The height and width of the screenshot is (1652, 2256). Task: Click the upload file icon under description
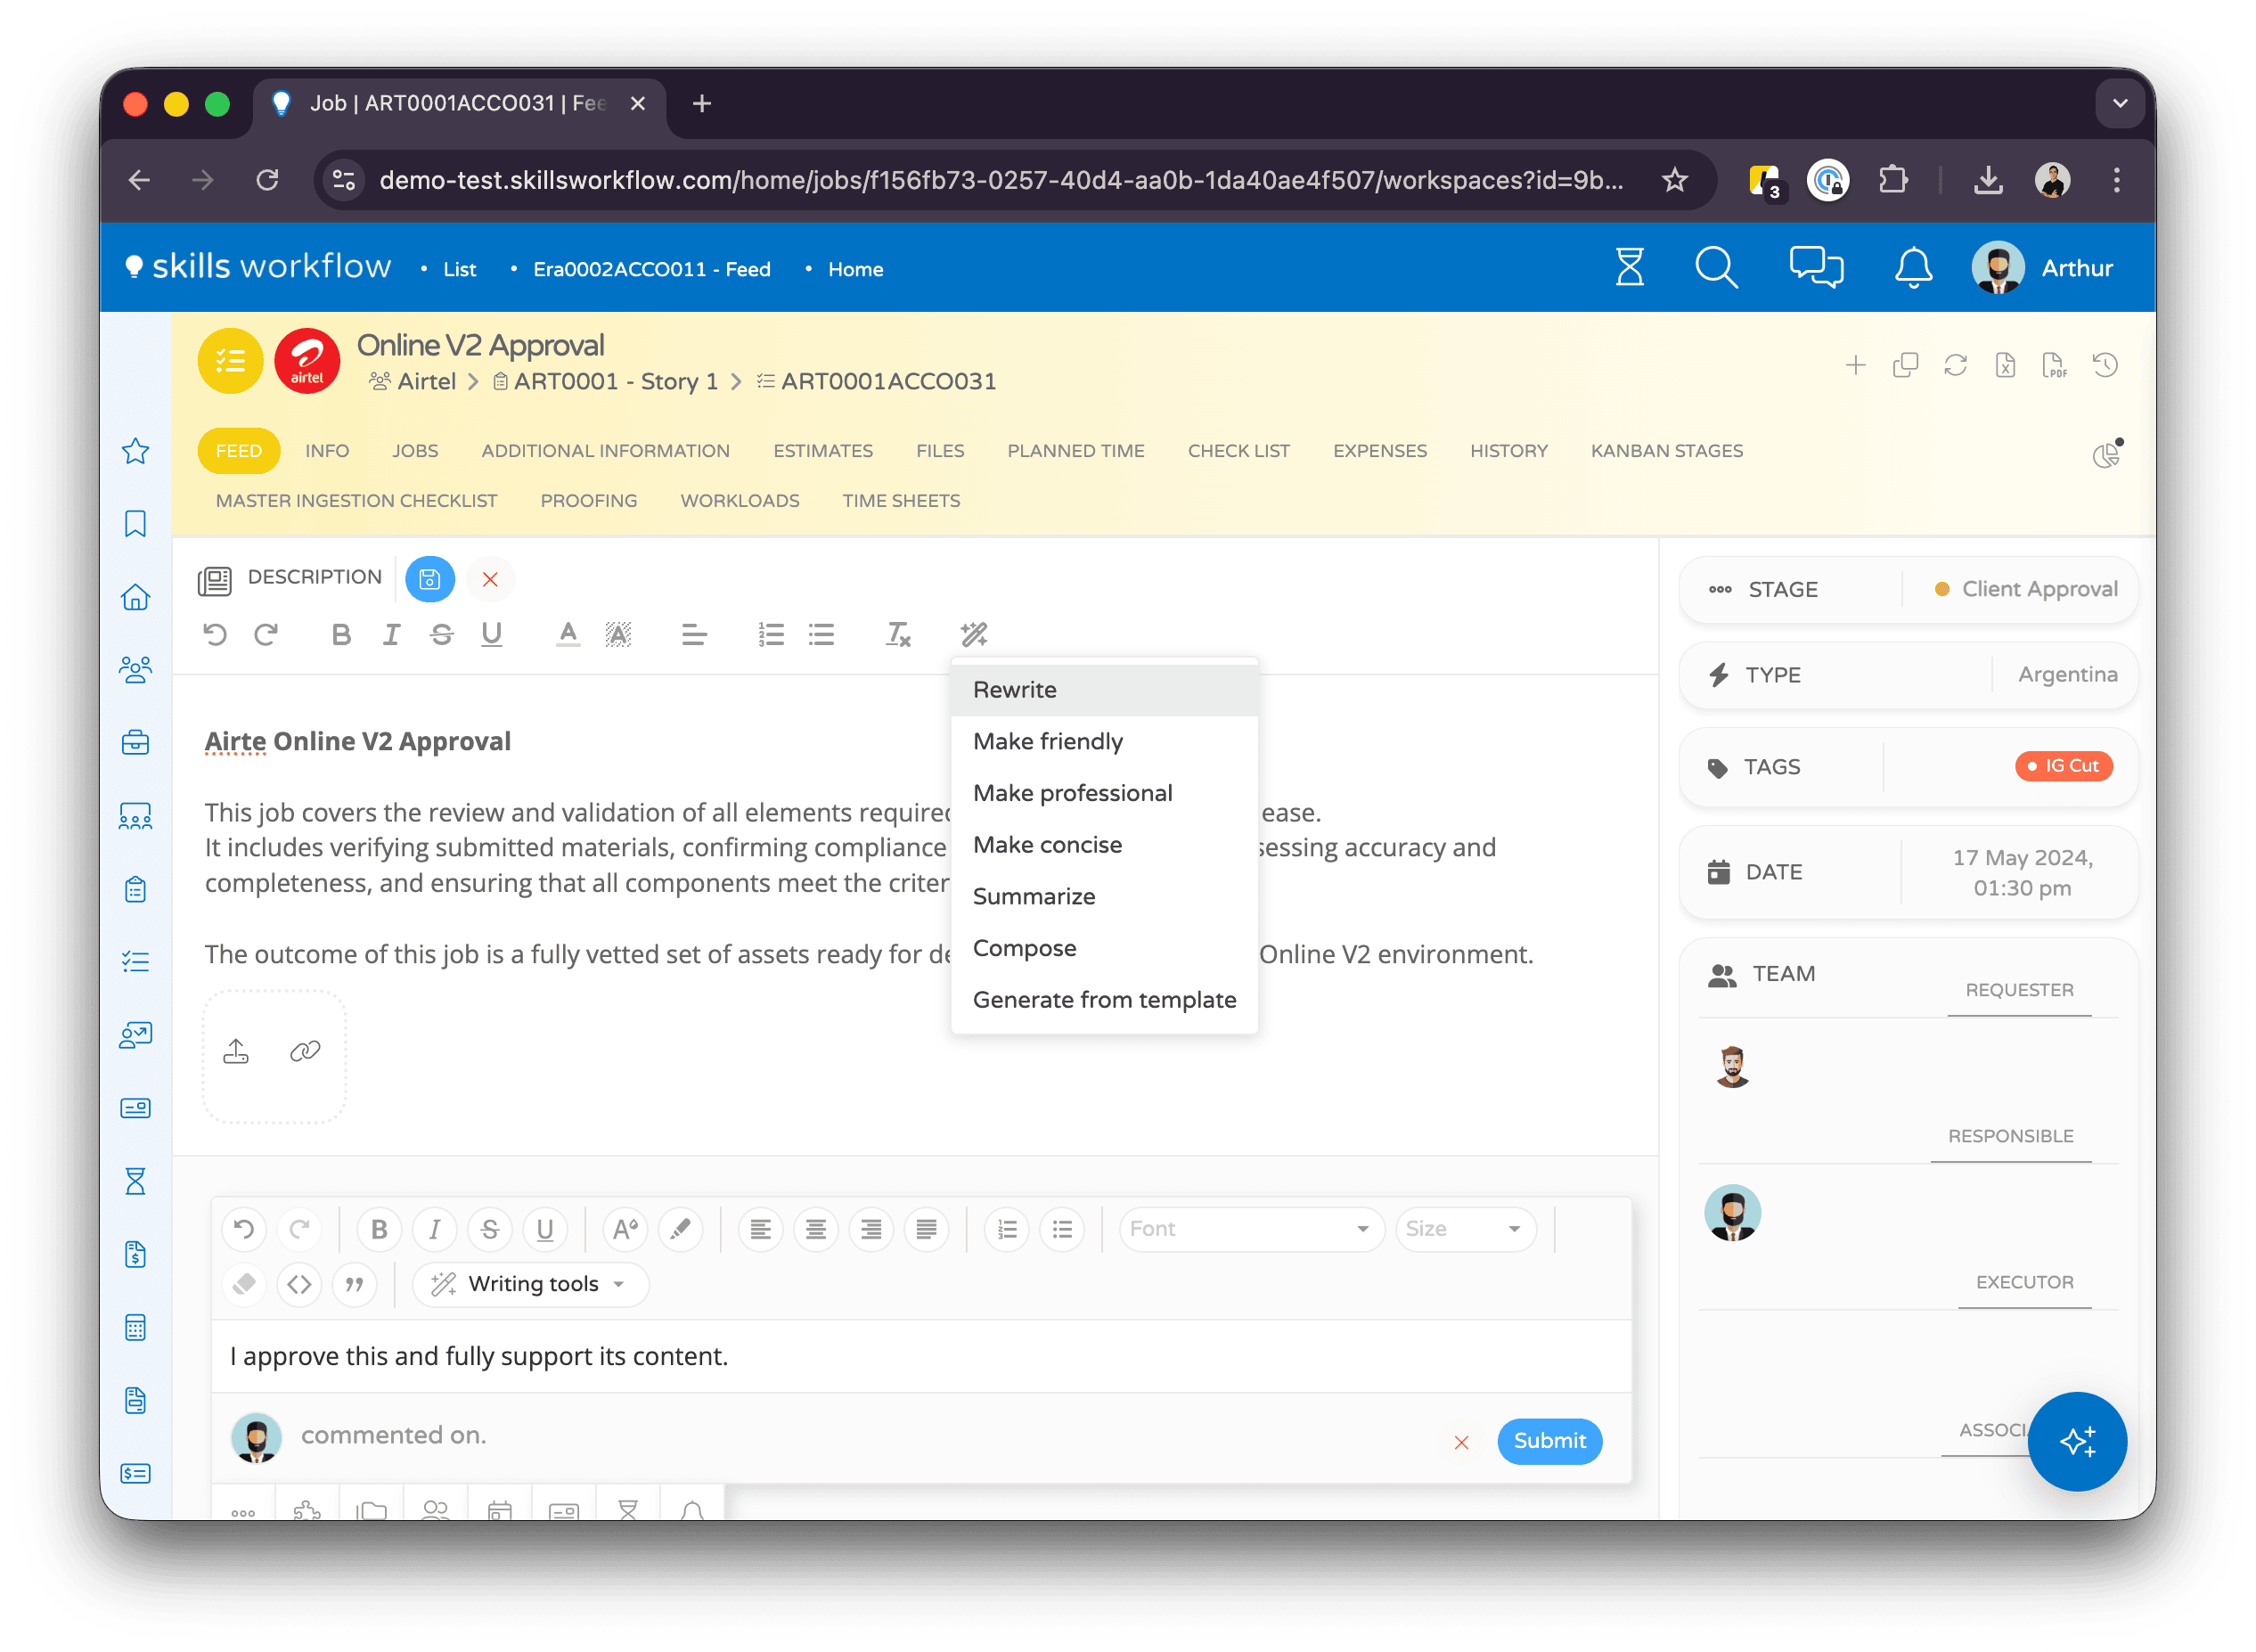point(236,1051)
